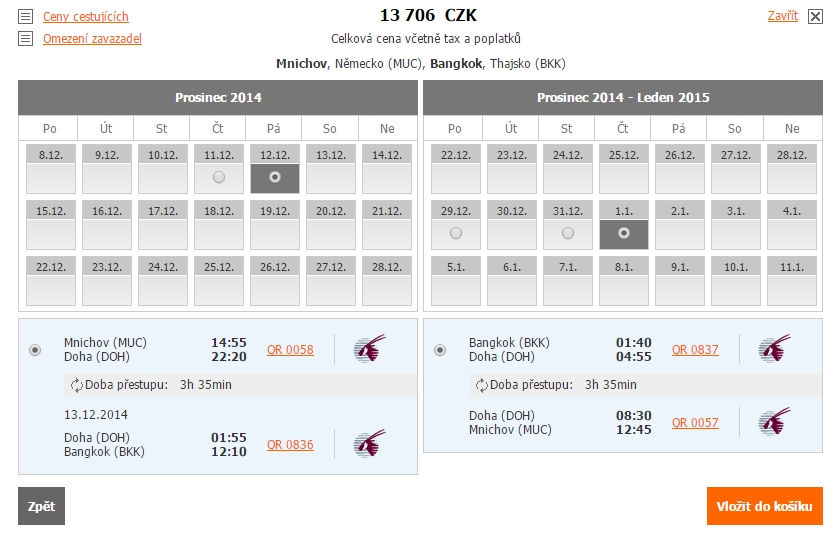
Task: Click the list icon beside Omezení zavazadel
Action: (25, 39)
